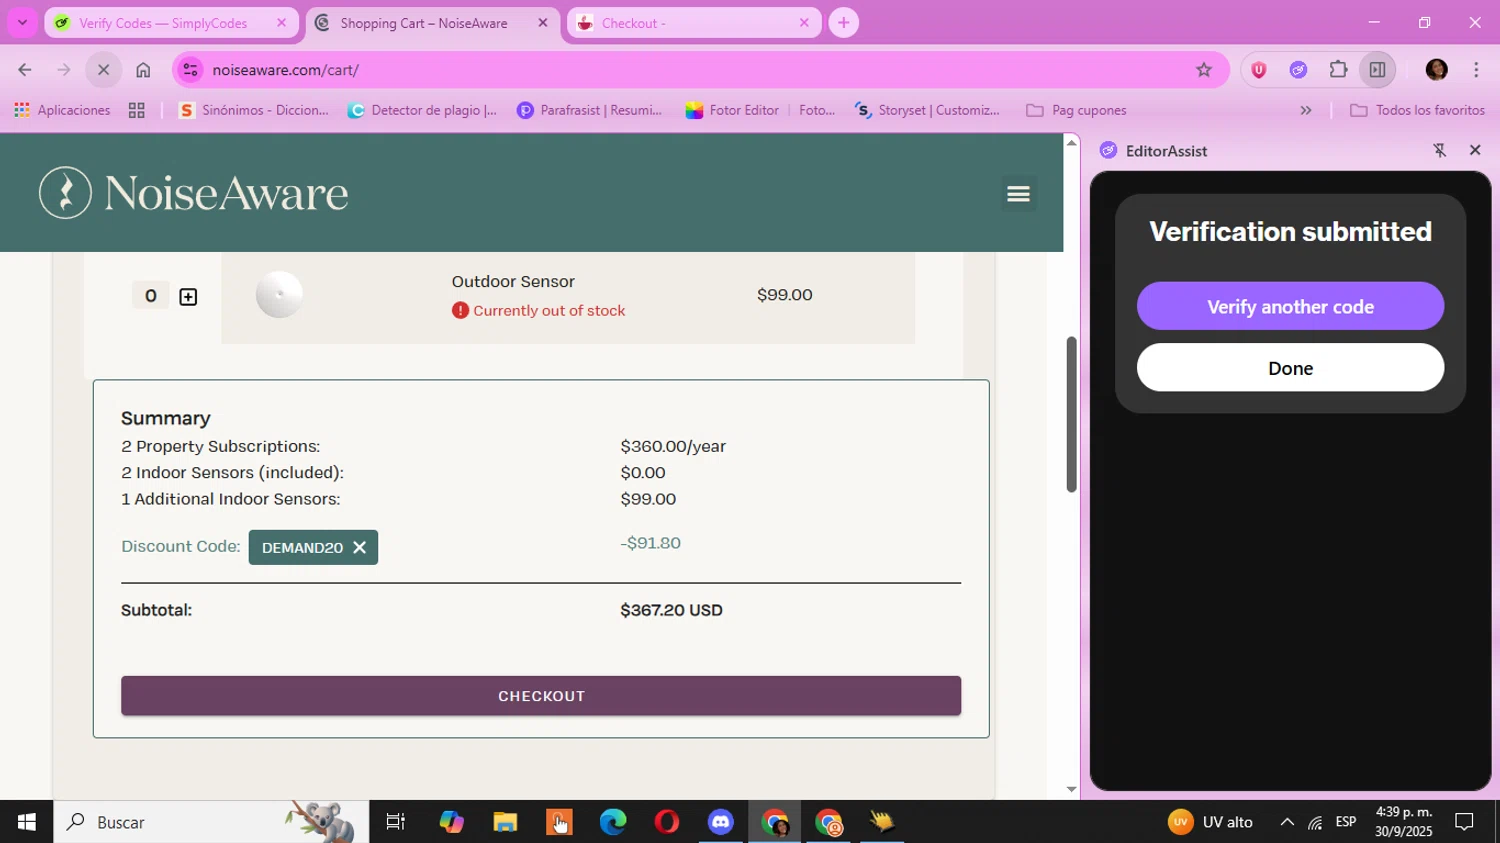Click the page vertical scrollbar thumb
The image size is (1500, 843).
pos(1071,414)
